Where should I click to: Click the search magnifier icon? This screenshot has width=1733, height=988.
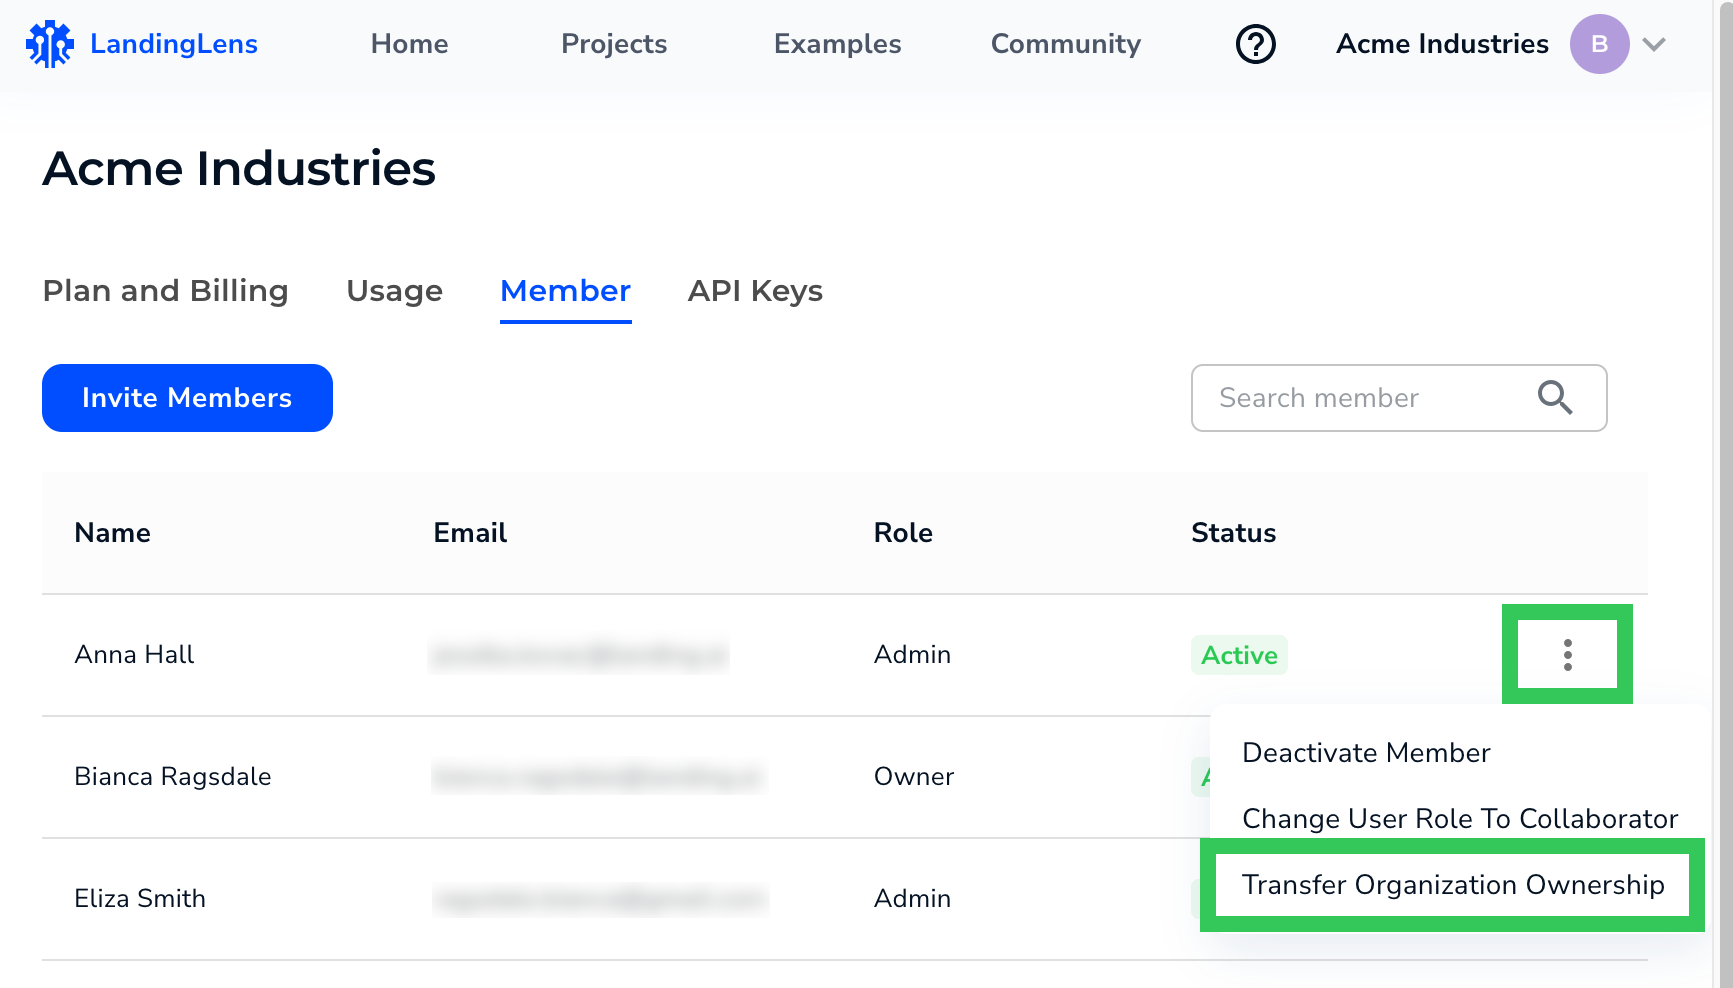[x=1555, y=397]
